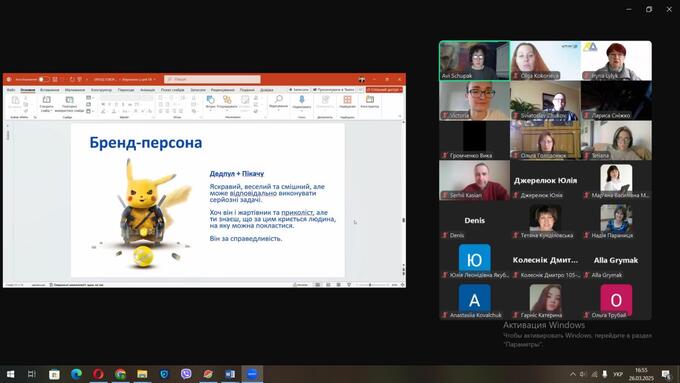Click the Записати record button at right
680x383 pixels.
[x=299, y=90]
